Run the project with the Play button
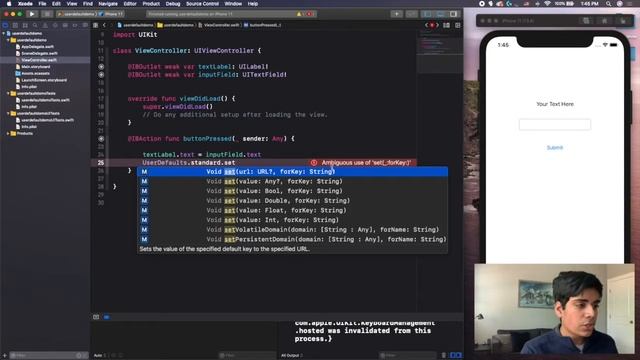 pos(32,14)
